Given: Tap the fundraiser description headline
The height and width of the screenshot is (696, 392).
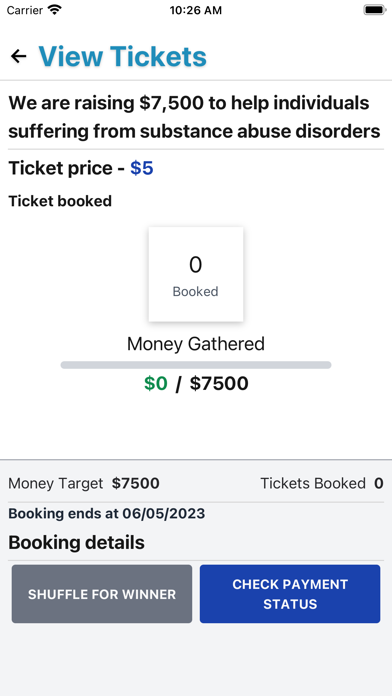Looking at the screenshot, I should click(194, 117).
